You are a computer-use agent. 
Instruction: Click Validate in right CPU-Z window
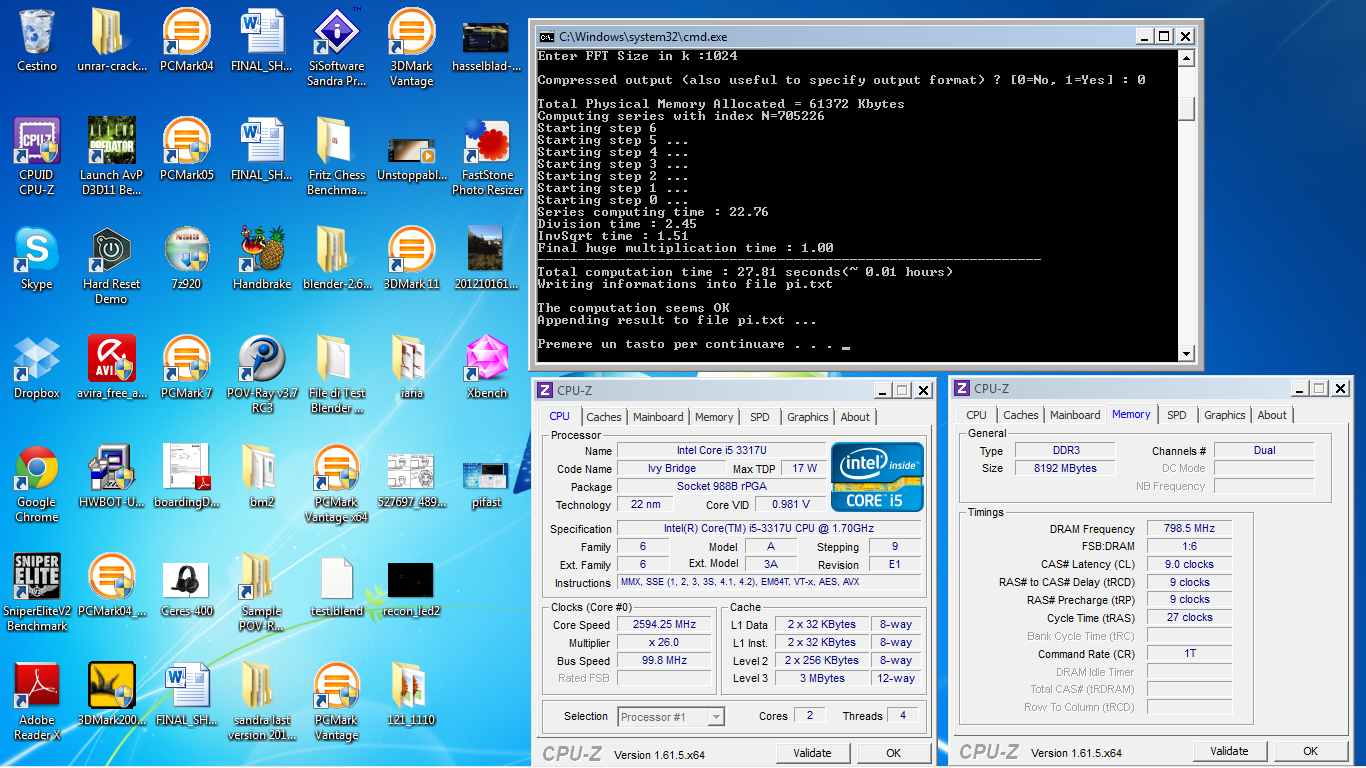click(1229, 751)
